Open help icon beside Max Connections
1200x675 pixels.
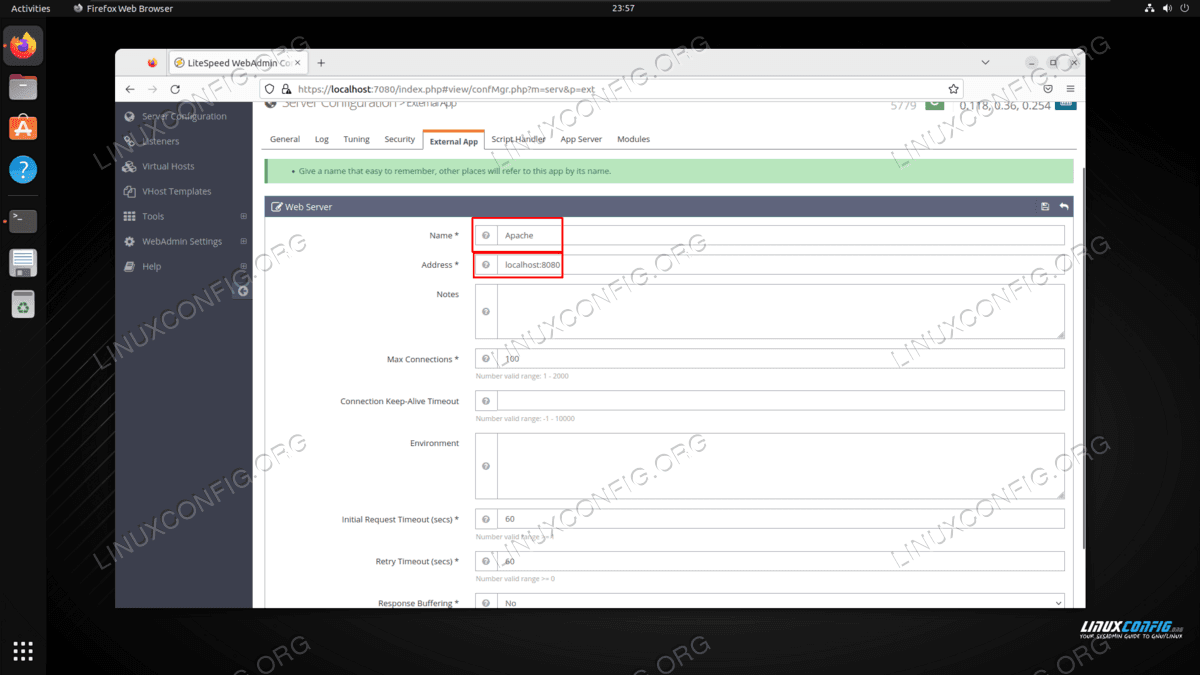[486, 358]
